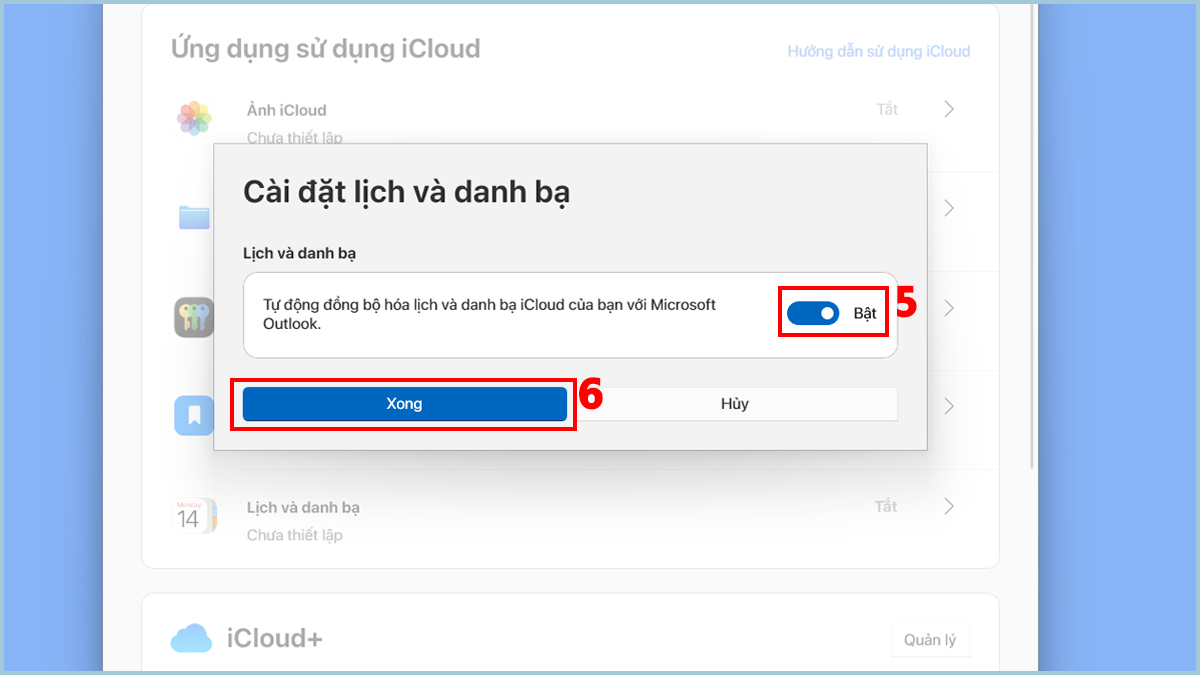Click the blue folder iCloud Drive icon

pyautogui.click(x=194, y=217)
